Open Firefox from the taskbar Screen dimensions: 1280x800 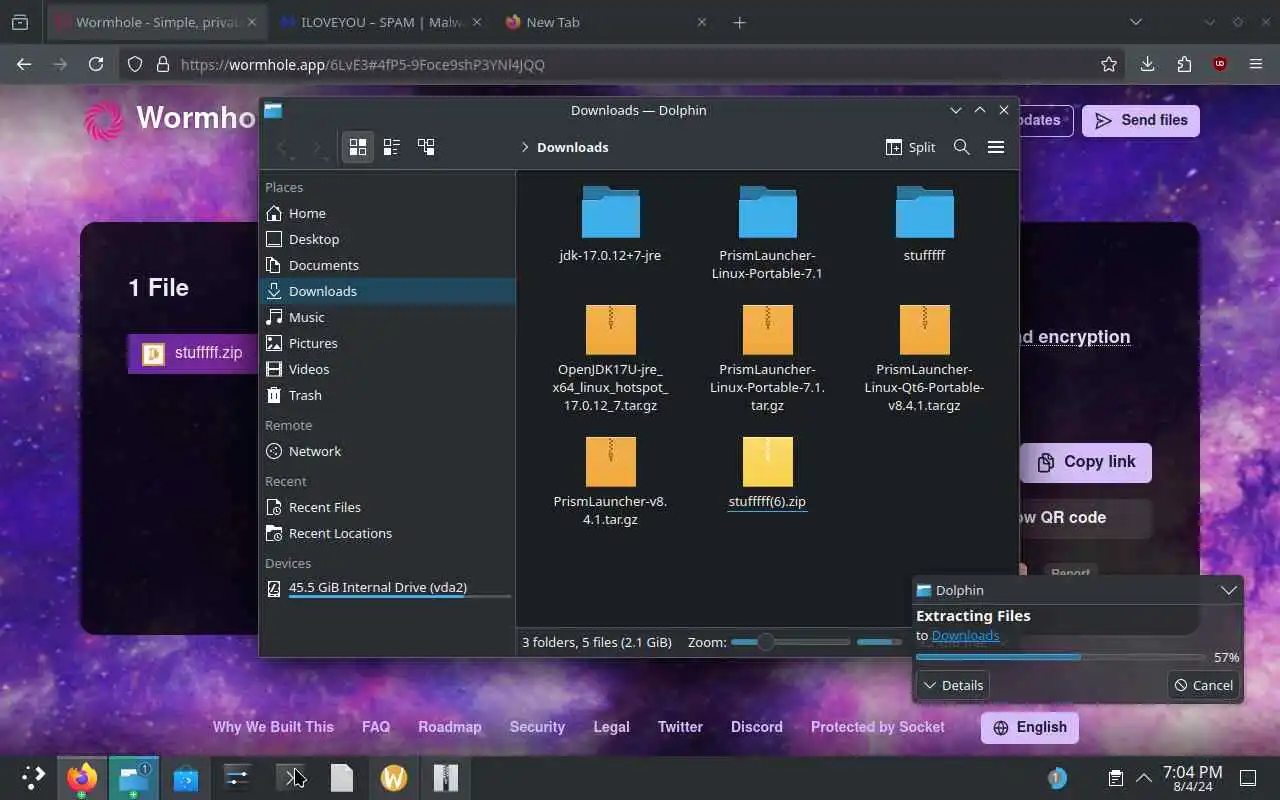click(x=82, y=777)
